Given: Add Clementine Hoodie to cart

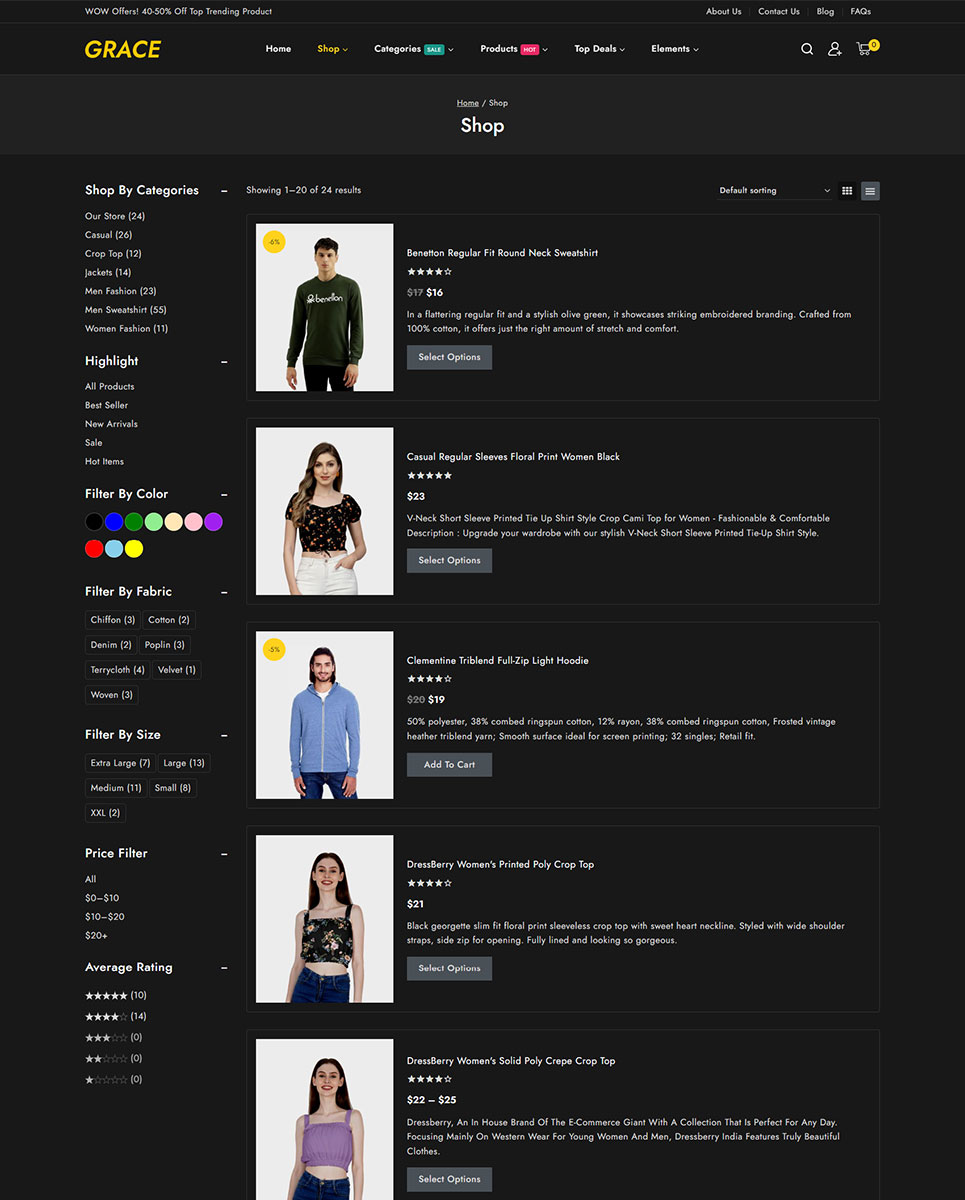Looking at the screenshot, I should (x=449, y=765).
